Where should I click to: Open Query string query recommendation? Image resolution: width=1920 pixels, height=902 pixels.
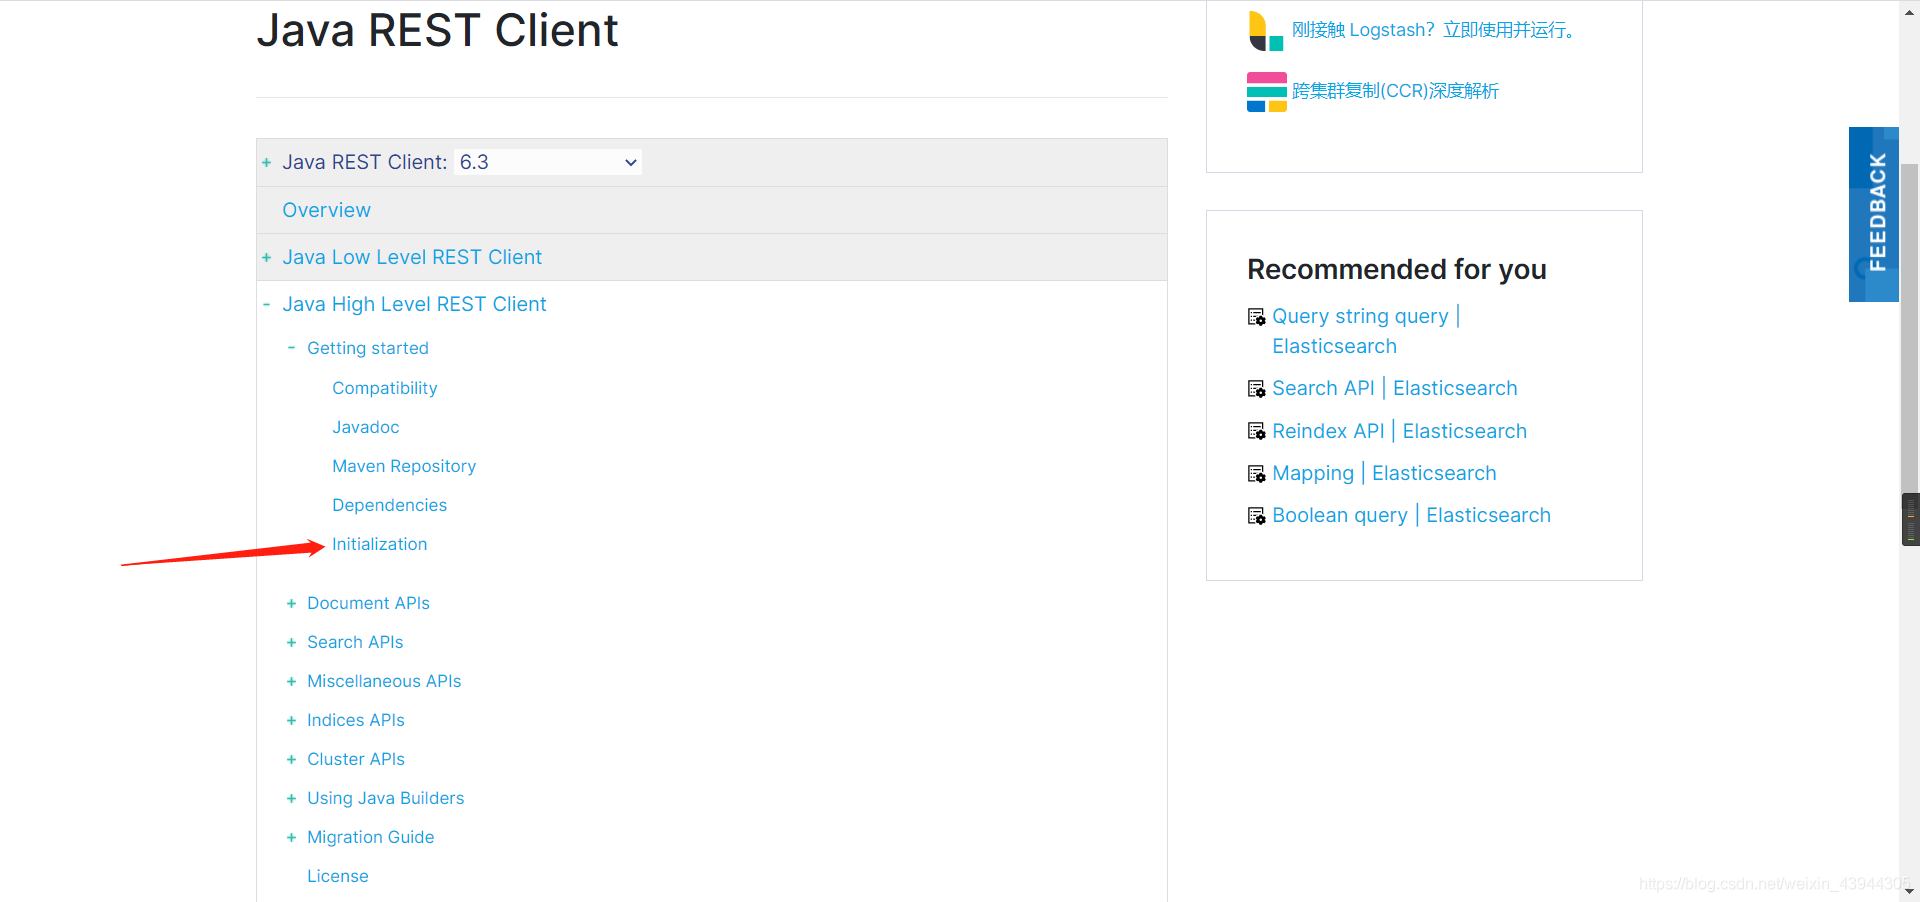(x=1366, y=331)
